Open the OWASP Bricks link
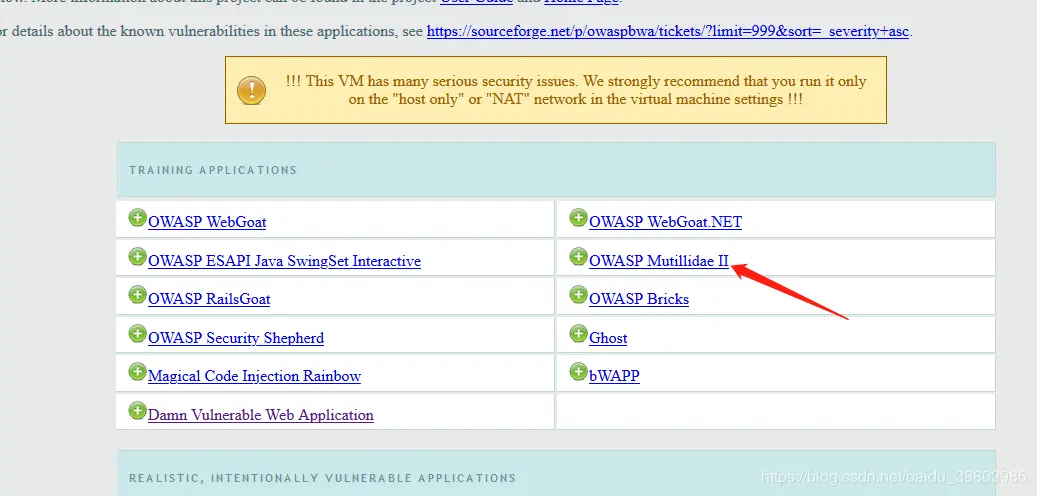The width and height of the screenshot is (1037, 496). point(639,300)
